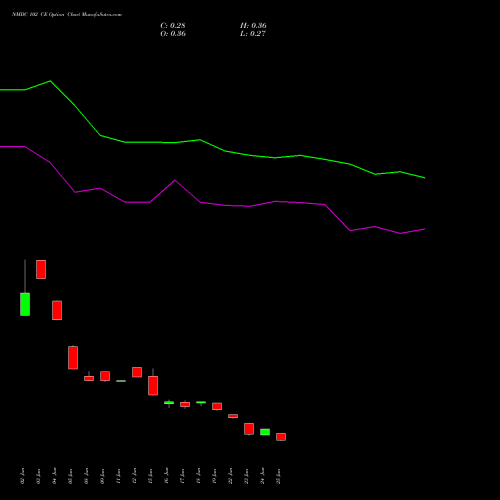The image size is (500, 500).
Task: Click the last red candle on the right
Action: coord(281,437)
